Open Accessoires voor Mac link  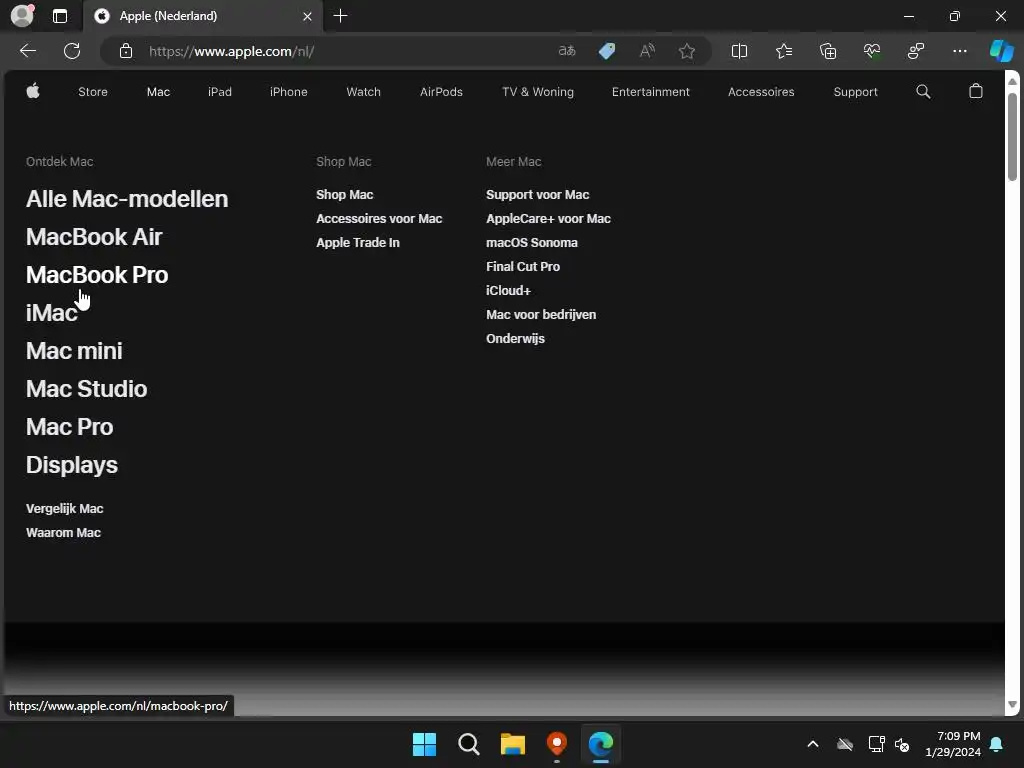click(x=379, y=219)
